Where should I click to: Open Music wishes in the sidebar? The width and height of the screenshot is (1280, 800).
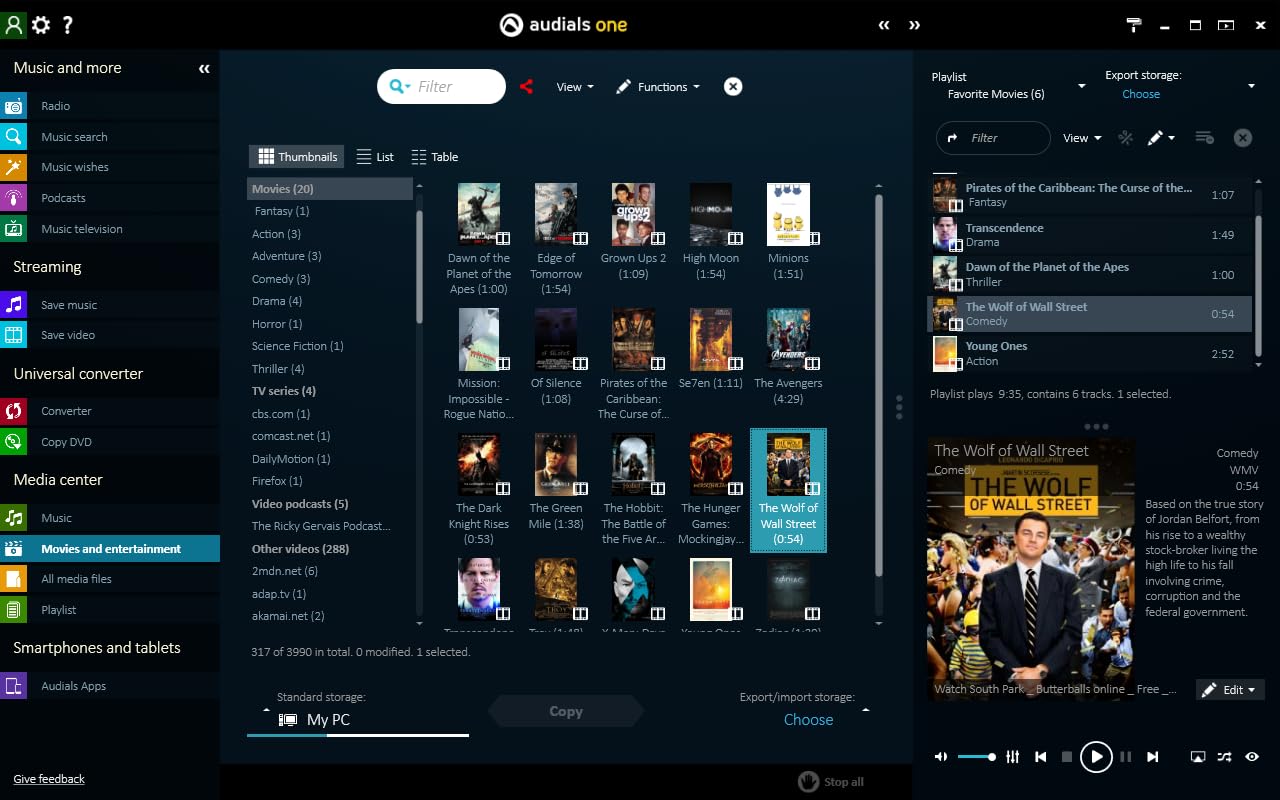point(110,167)
